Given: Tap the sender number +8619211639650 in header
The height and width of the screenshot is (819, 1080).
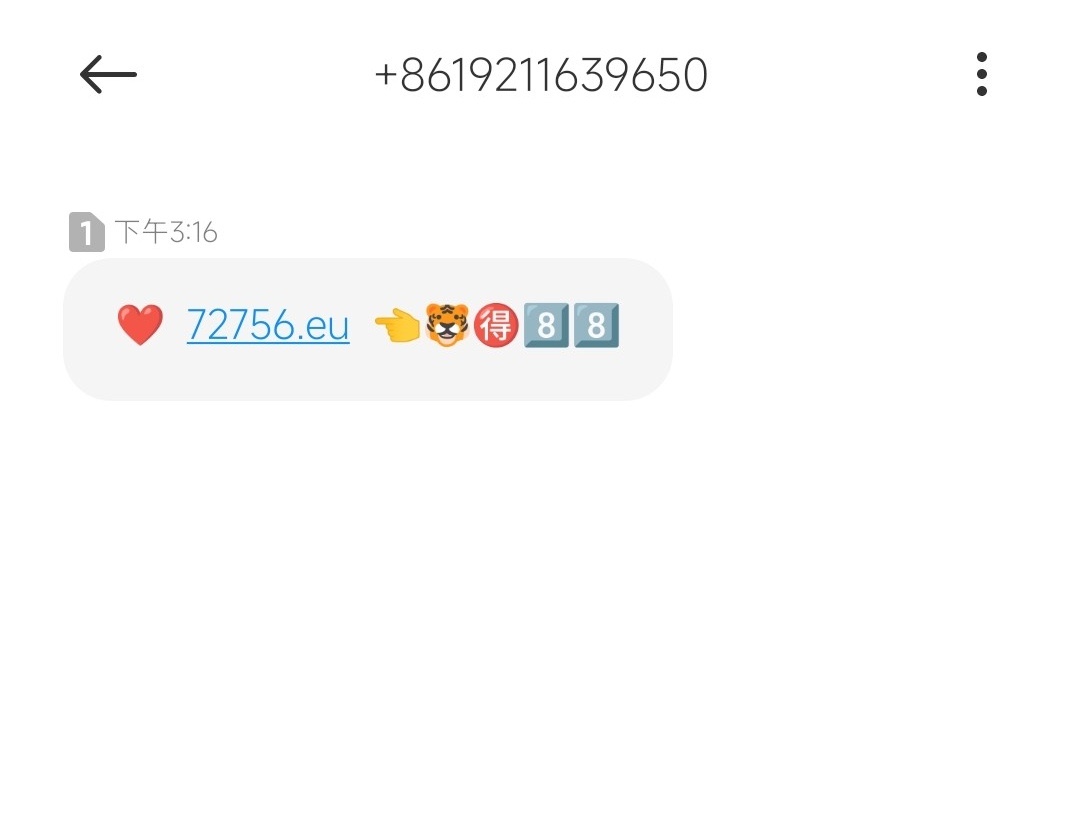Looking at the screenshot, I should point(541,74).
